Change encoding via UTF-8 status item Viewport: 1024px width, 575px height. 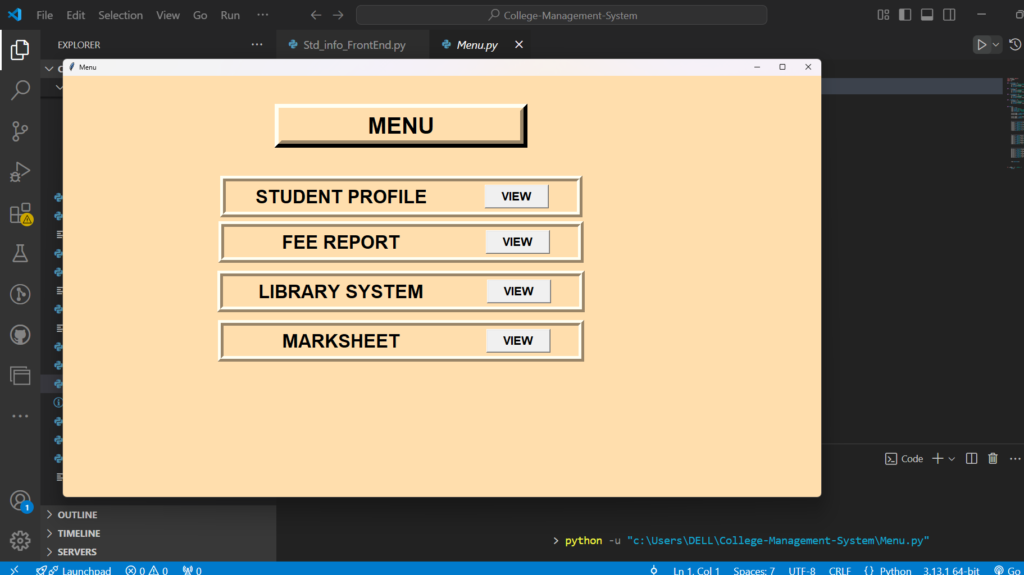(802, 570)
